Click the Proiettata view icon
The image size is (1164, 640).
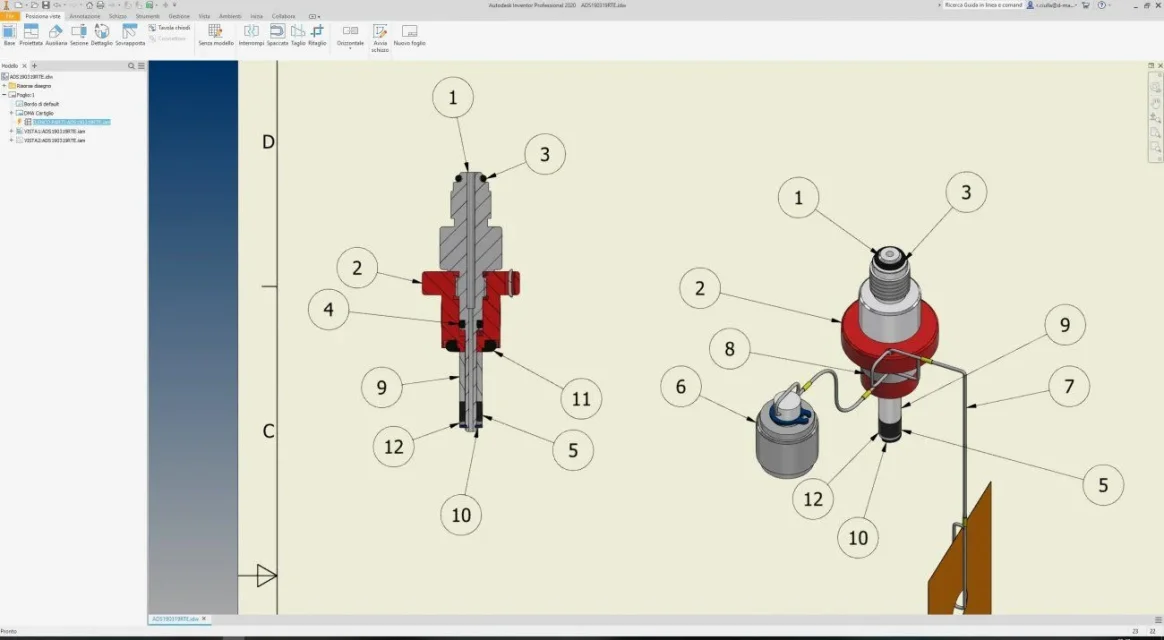click(x=31, y=35)
